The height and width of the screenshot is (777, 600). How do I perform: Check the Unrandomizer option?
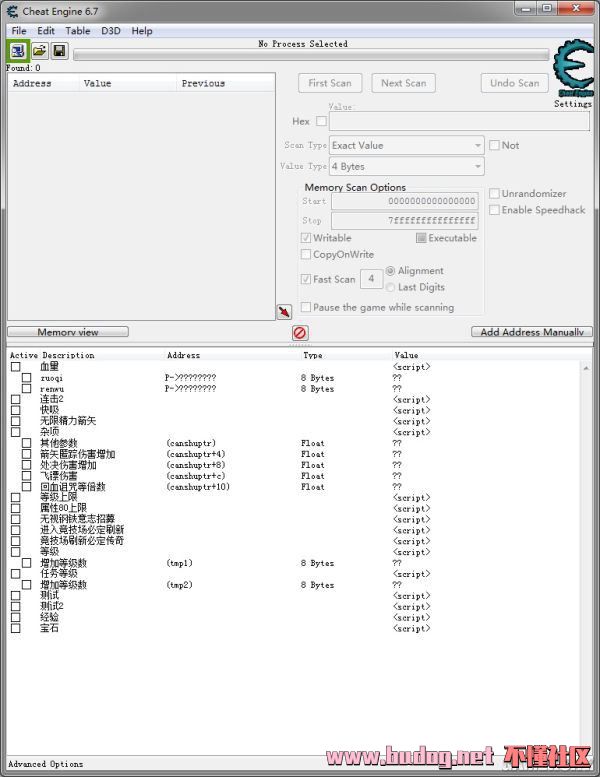click(494, 193)
